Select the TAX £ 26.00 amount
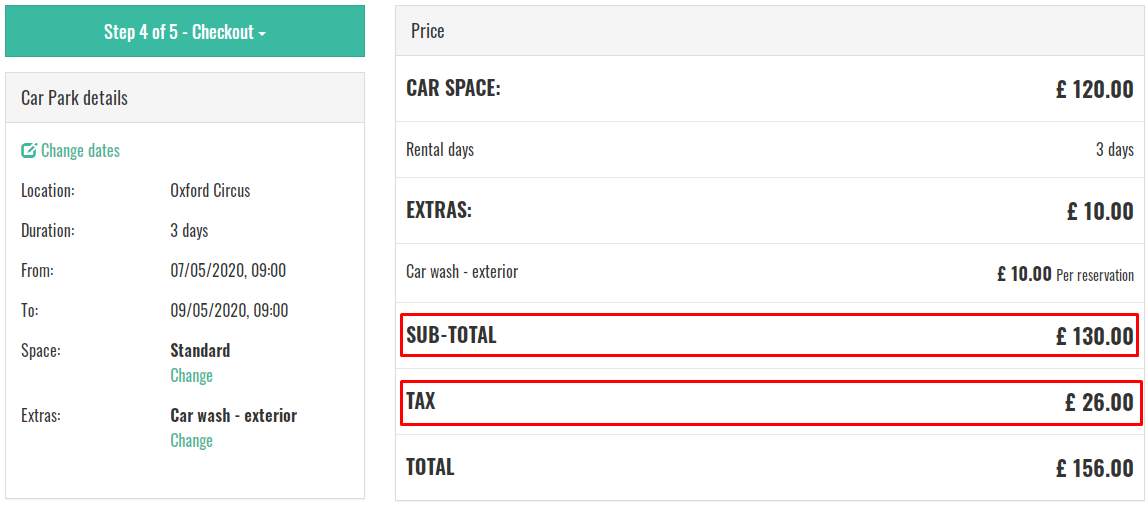Image resolution: width=1148 pixels, height=506 pixels. (x=1099, y=402)
